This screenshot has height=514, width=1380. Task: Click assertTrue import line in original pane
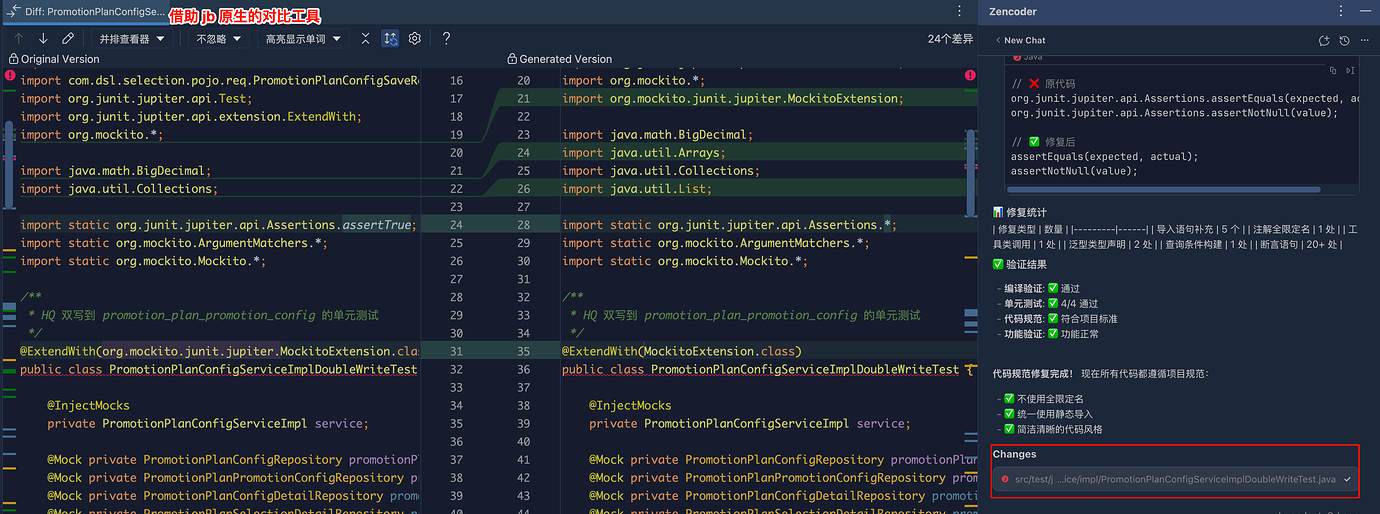click(x=217, y=224)
